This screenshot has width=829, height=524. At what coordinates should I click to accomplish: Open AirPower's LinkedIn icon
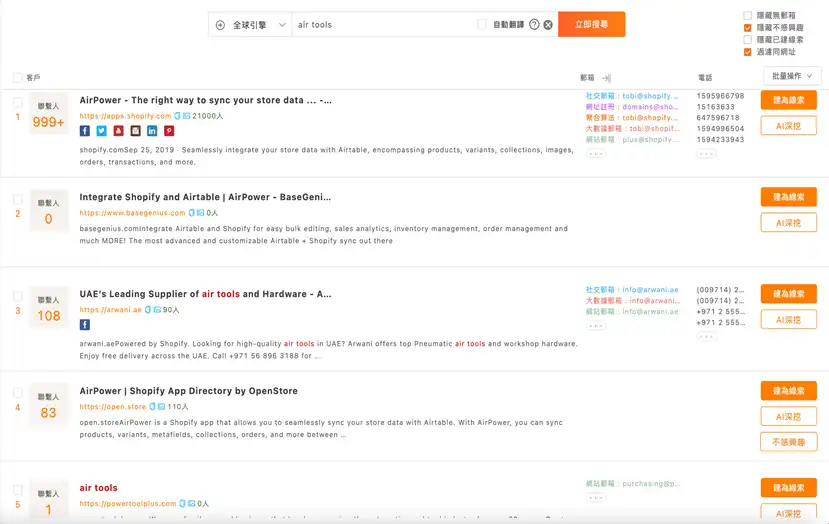(152, 131)
